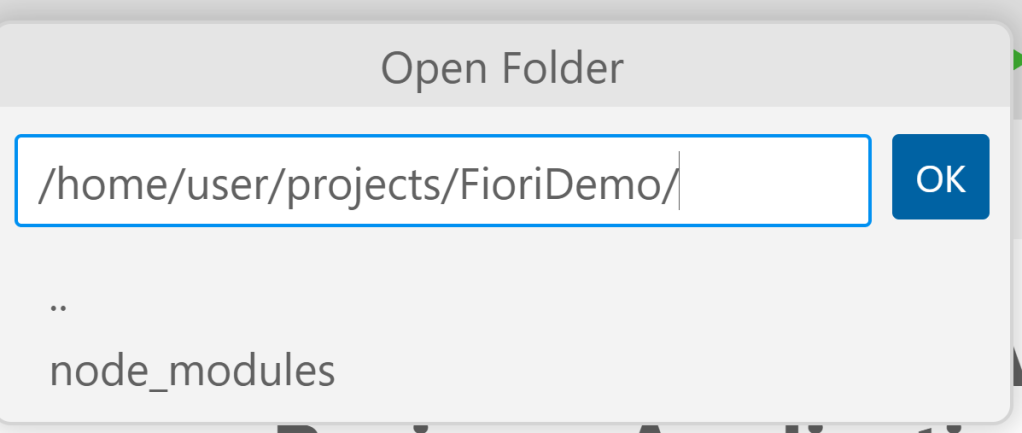Click blank space after the path text

coord(780,181)
